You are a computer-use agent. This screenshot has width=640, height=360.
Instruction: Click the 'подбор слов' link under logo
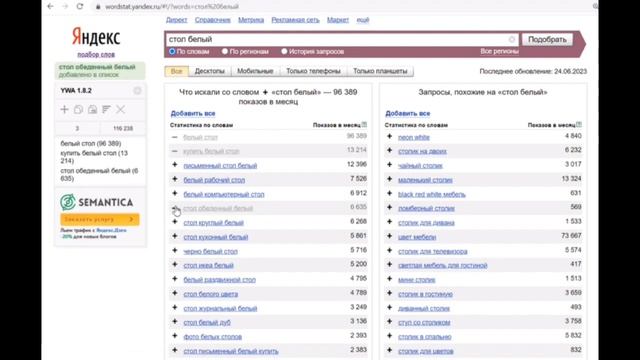coord(96,54)
